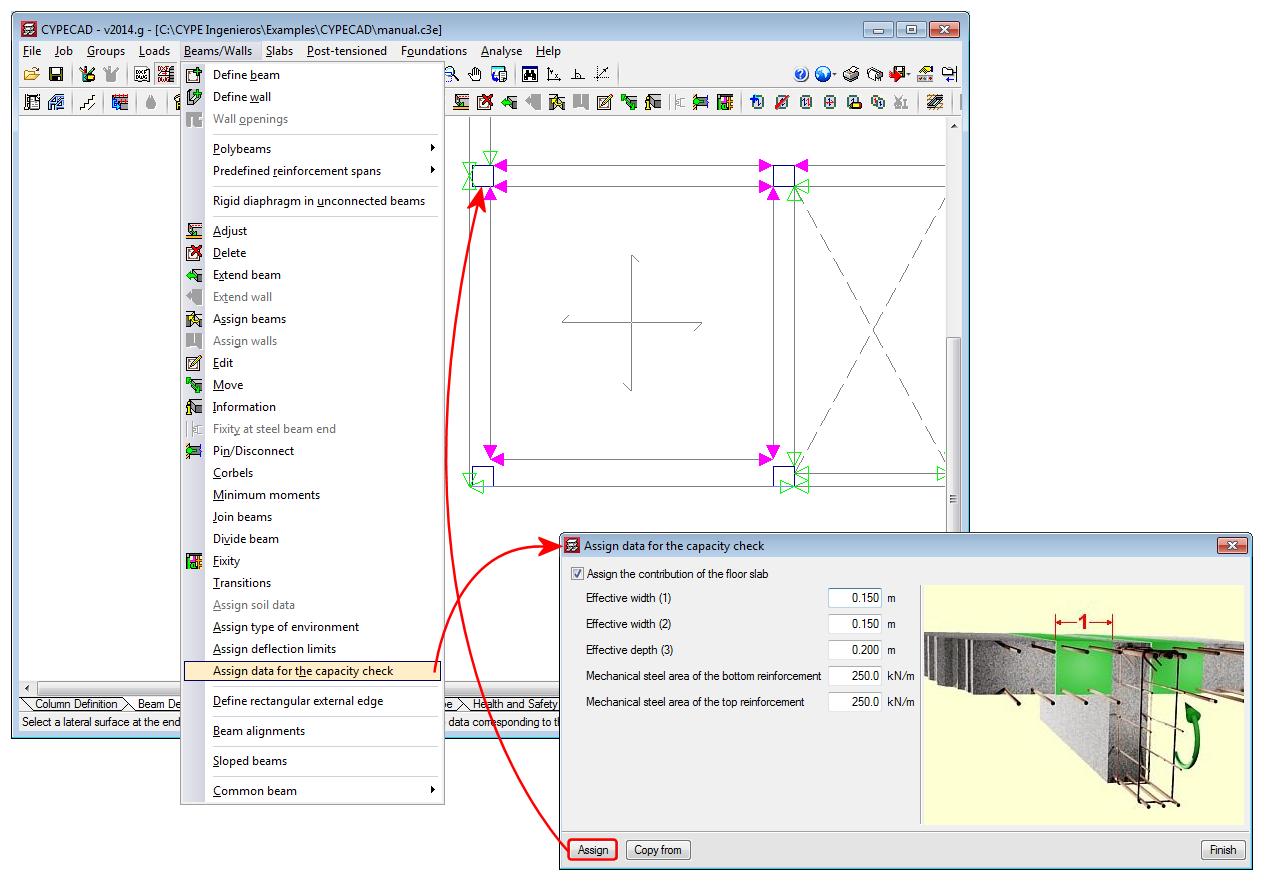Click the blue help question mark icon
The image size is (1271, 895).
coord(801,74)
